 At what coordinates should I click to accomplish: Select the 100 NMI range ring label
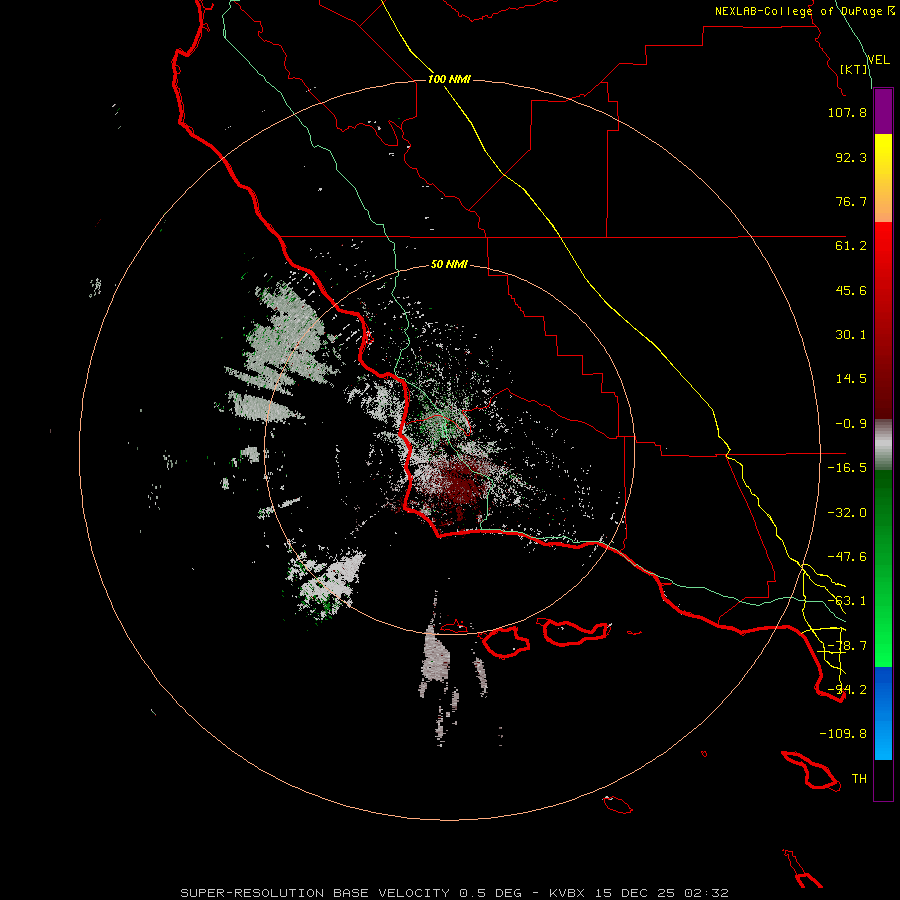coord(449,79)
